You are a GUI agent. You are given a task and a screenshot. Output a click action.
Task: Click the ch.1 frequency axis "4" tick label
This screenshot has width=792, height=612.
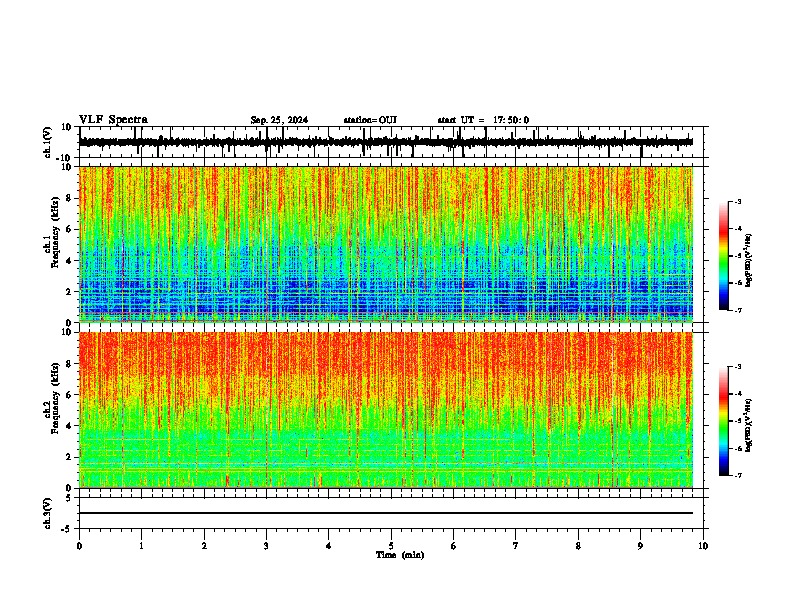pyautogui.click(x=70, y=261)
